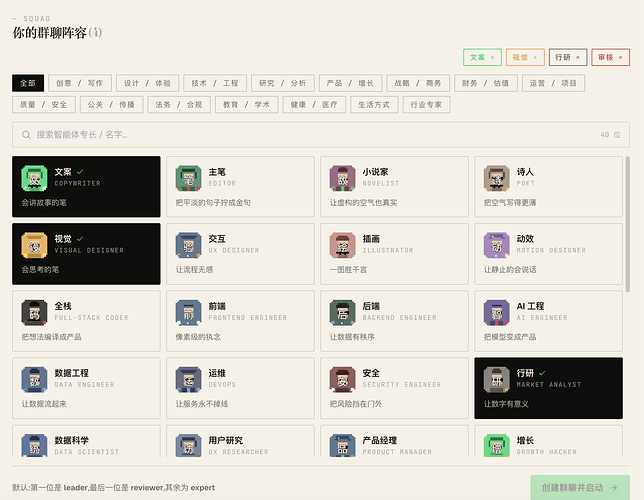Viewport: 644px width, 500px height.
Task: Select the 创意 / 写作 filter tab
Action: (79, 83)
